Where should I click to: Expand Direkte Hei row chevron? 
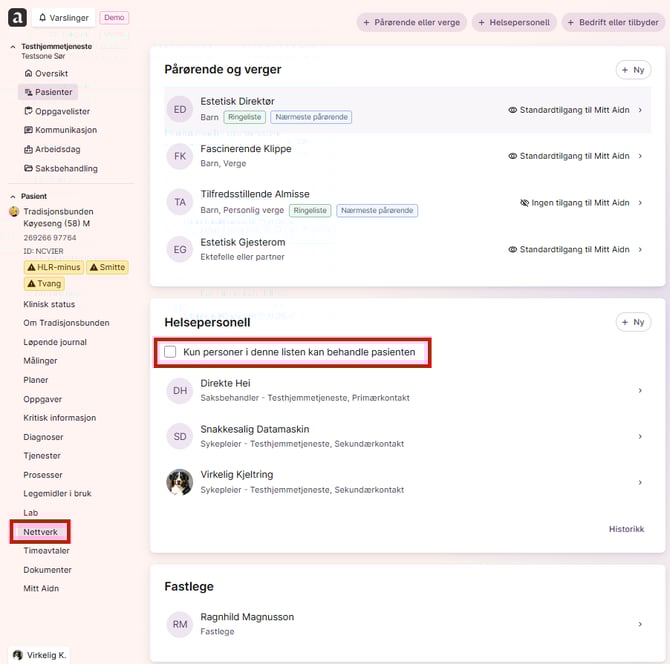640,390
